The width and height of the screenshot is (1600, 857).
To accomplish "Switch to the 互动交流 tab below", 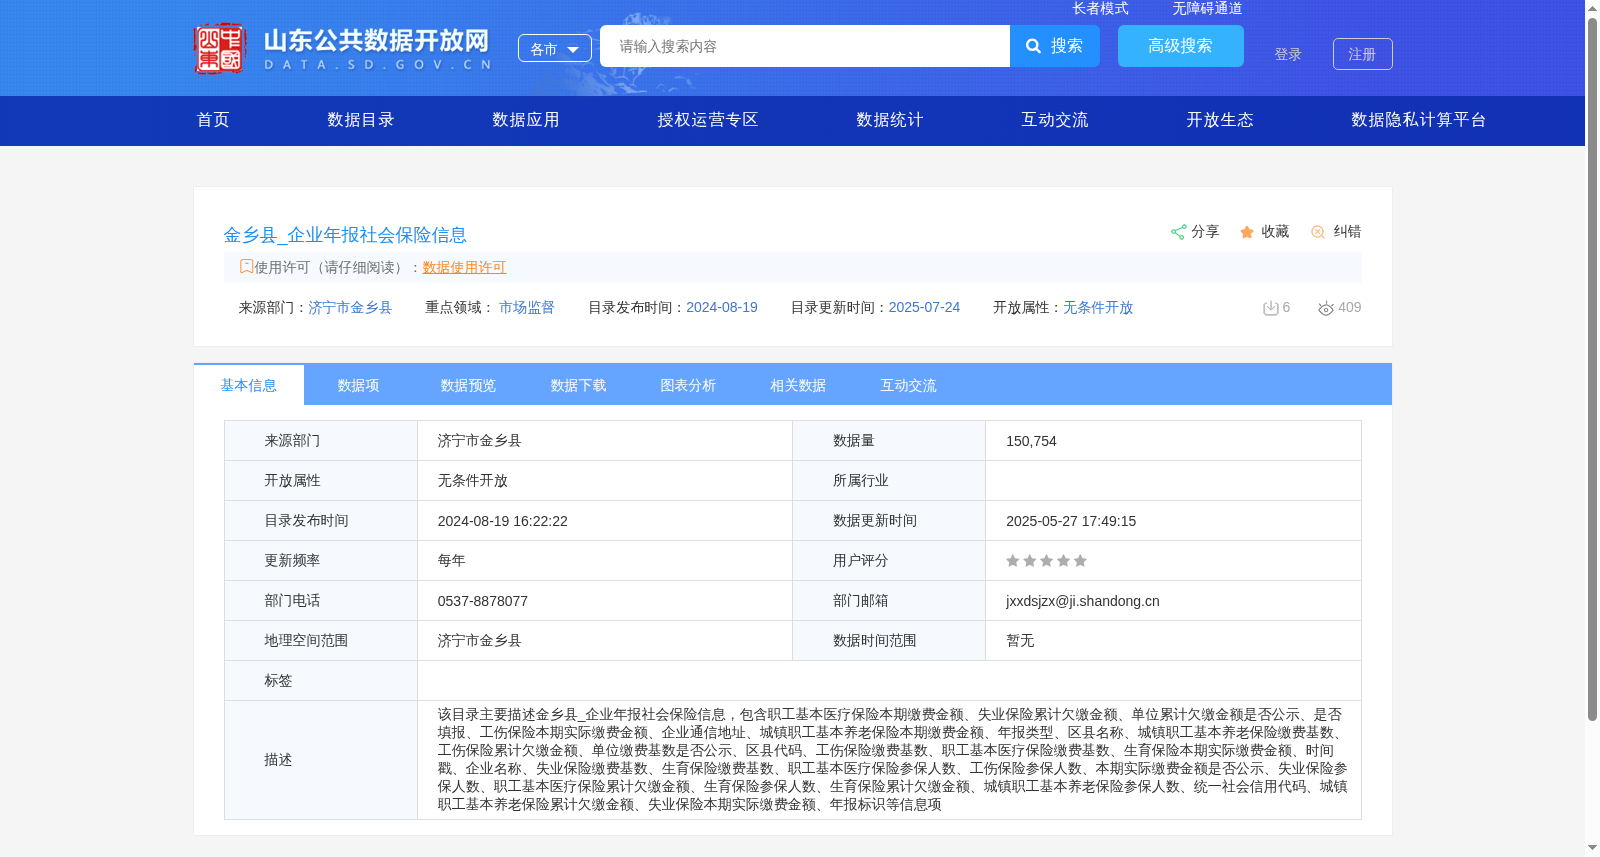I will 909,385.
